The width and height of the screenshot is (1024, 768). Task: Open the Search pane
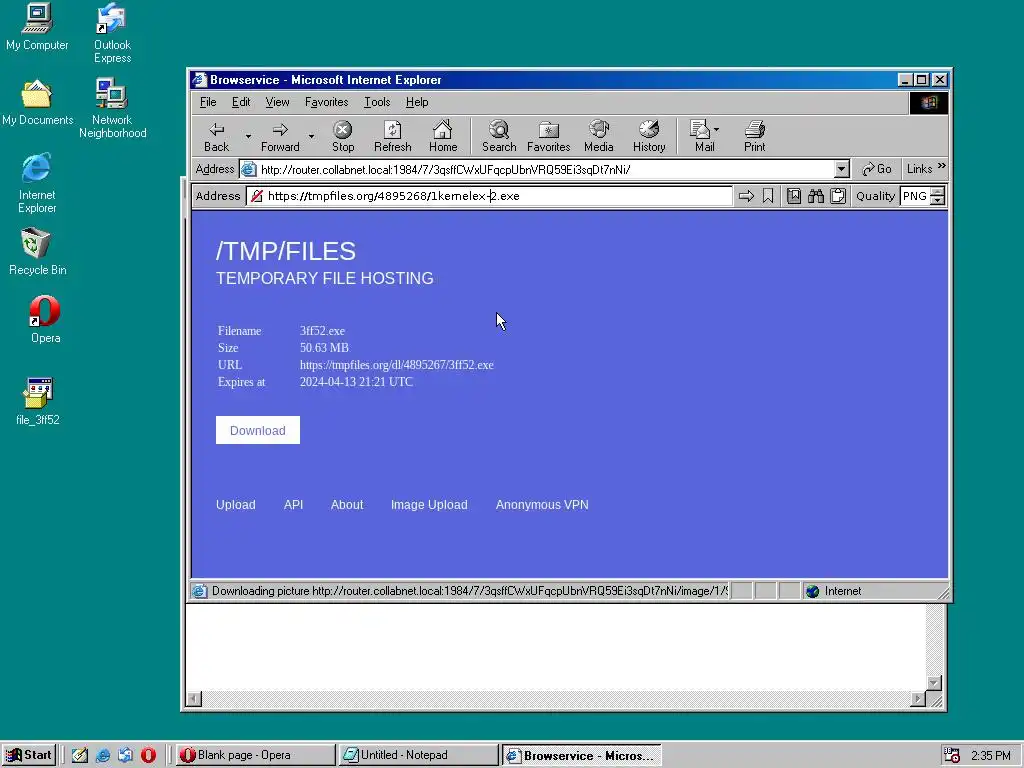click(x=499, y=136)
